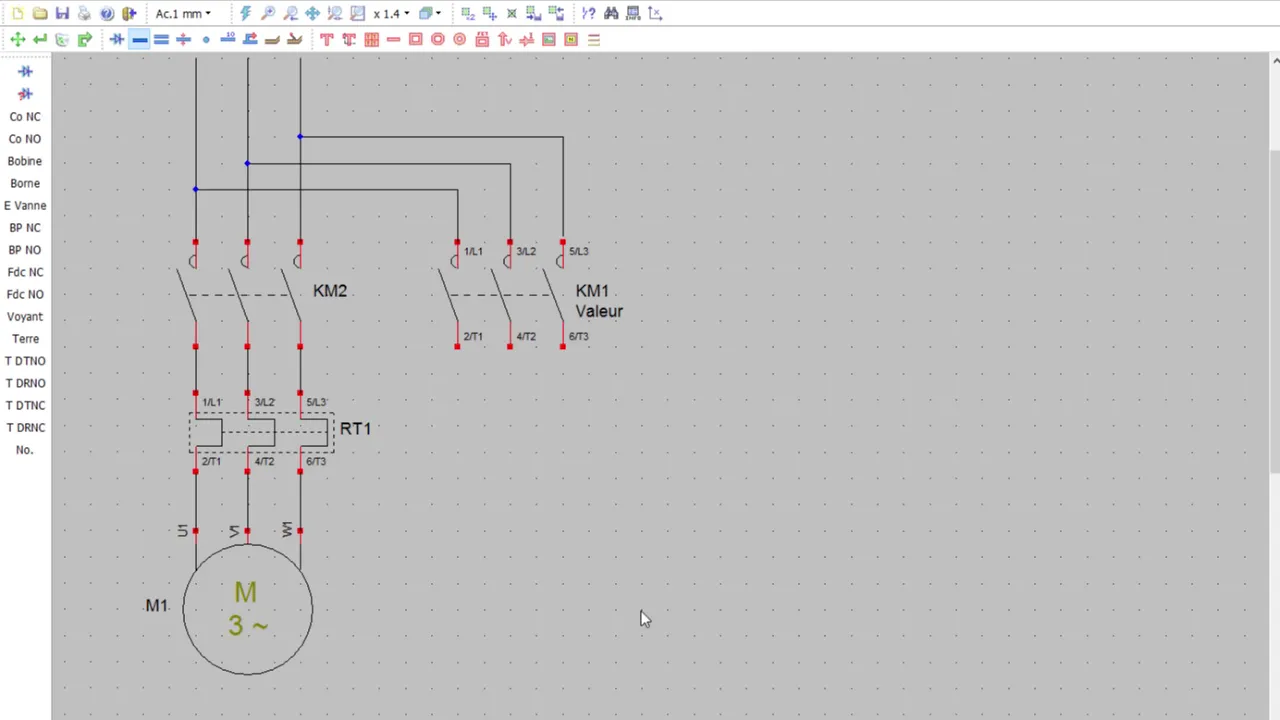Select the double line wire tool
1280x720 pixels.
[161, 39]
